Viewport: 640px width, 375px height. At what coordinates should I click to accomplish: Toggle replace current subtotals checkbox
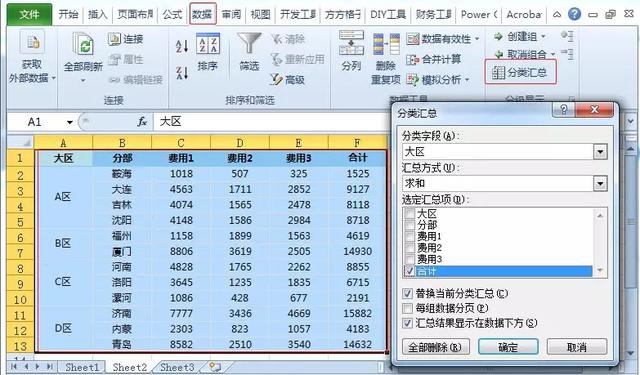[x=407, y=293]
